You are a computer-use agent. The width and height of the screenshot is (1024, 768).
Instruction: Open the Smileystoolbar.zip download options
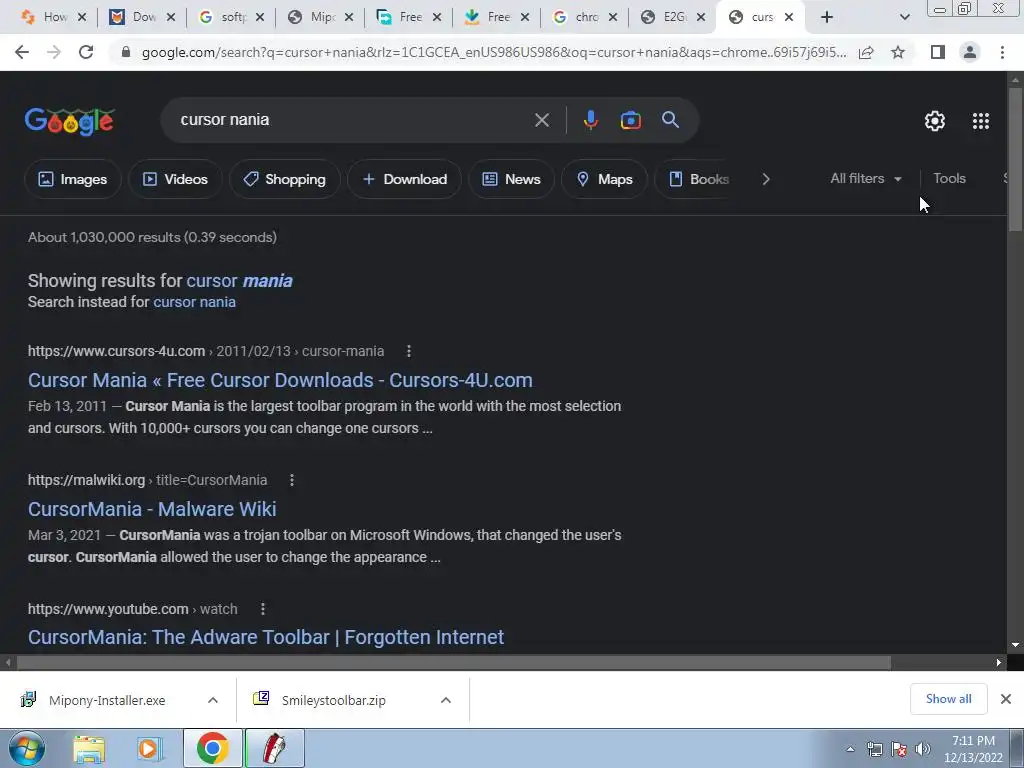446,700
